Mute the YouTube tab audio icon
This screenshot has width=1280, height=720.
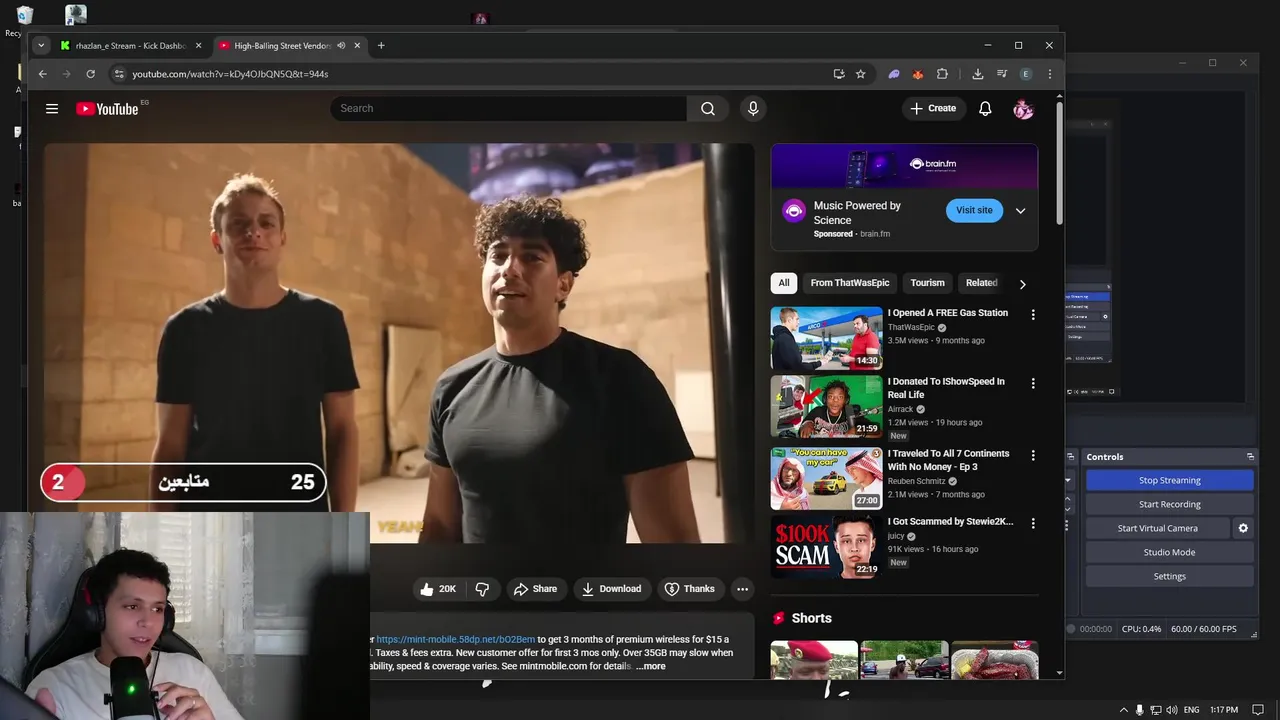[341, 46]
